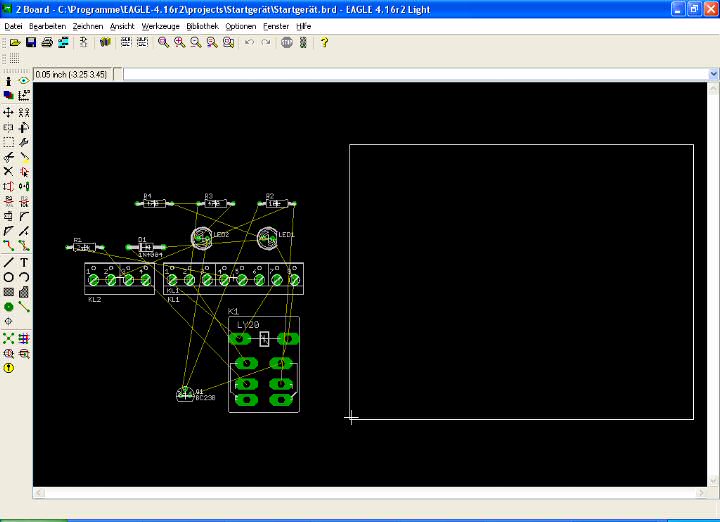Select the Route trace tool
Image resolution: width=720 pixels, height=522 pixels.
click(x=8, y=246)
